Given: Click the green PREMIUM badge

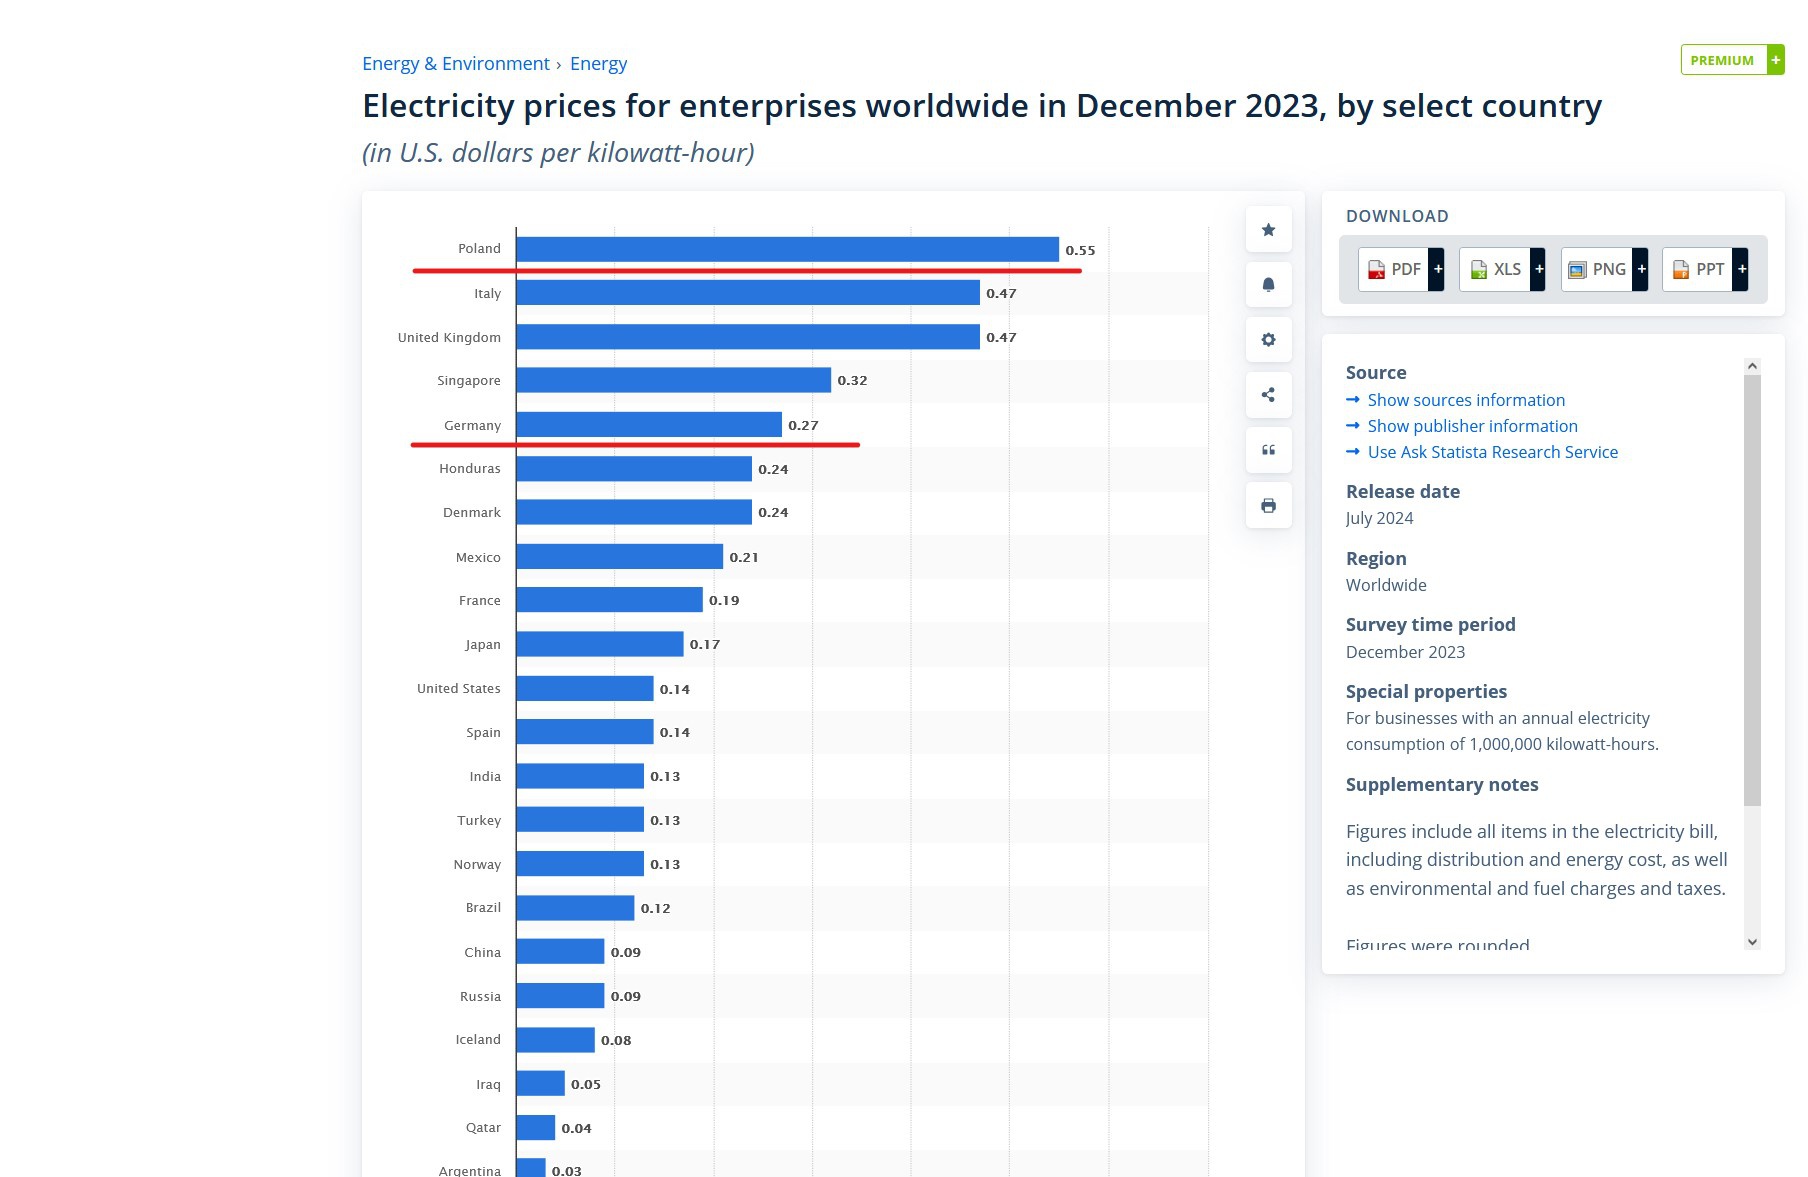Looking at the screenshot, I should coord(1731,60).
